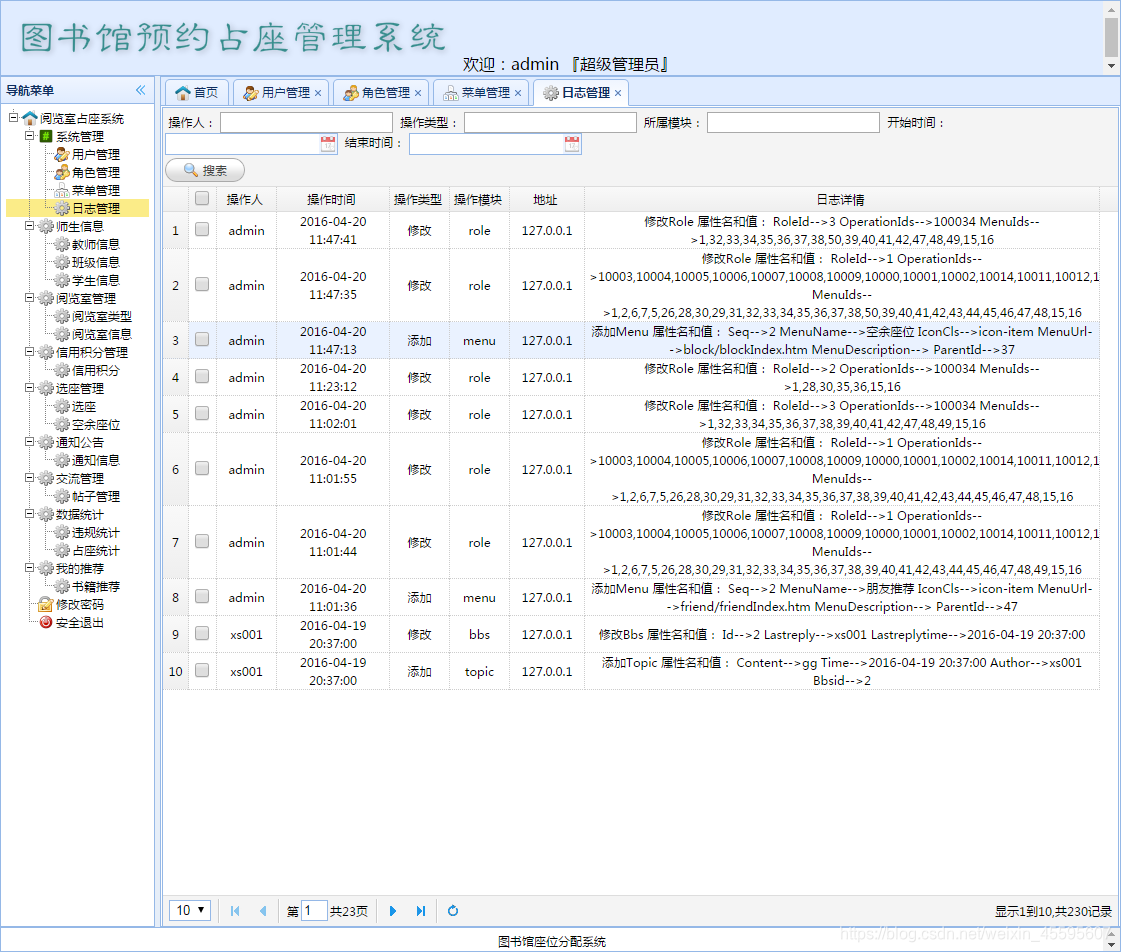
Task: Click the header scrollbar down arrow
Action: (1112, 66)
